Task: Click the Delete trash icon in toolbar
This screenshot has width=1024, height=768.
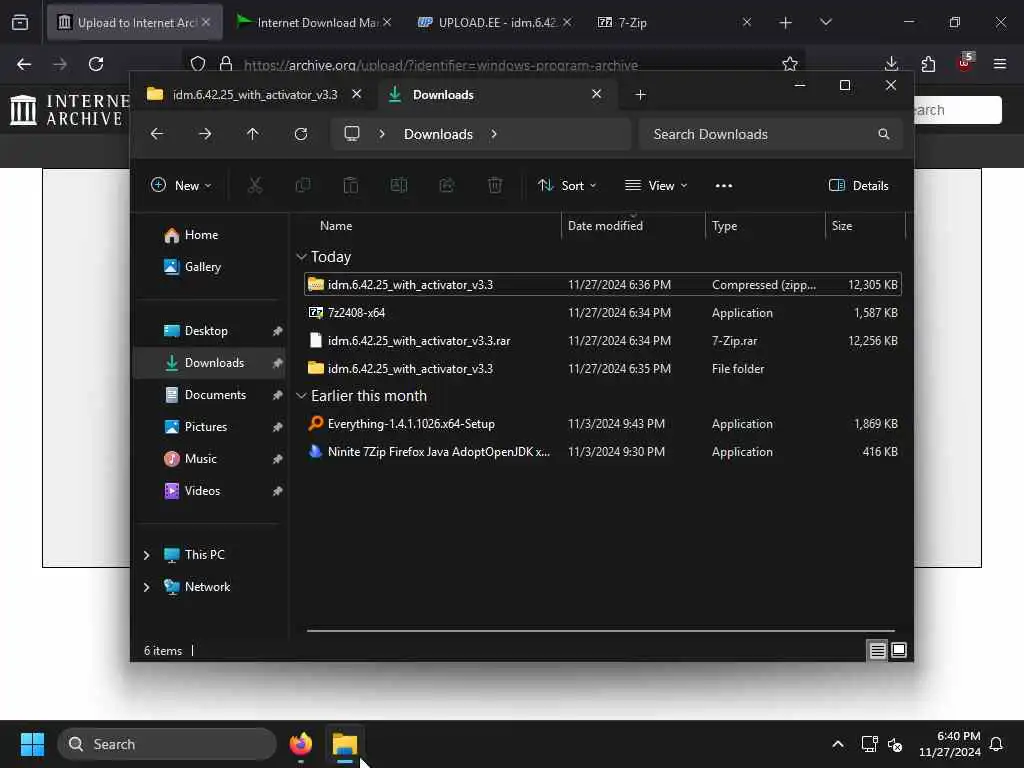Action: pos(495,185)
